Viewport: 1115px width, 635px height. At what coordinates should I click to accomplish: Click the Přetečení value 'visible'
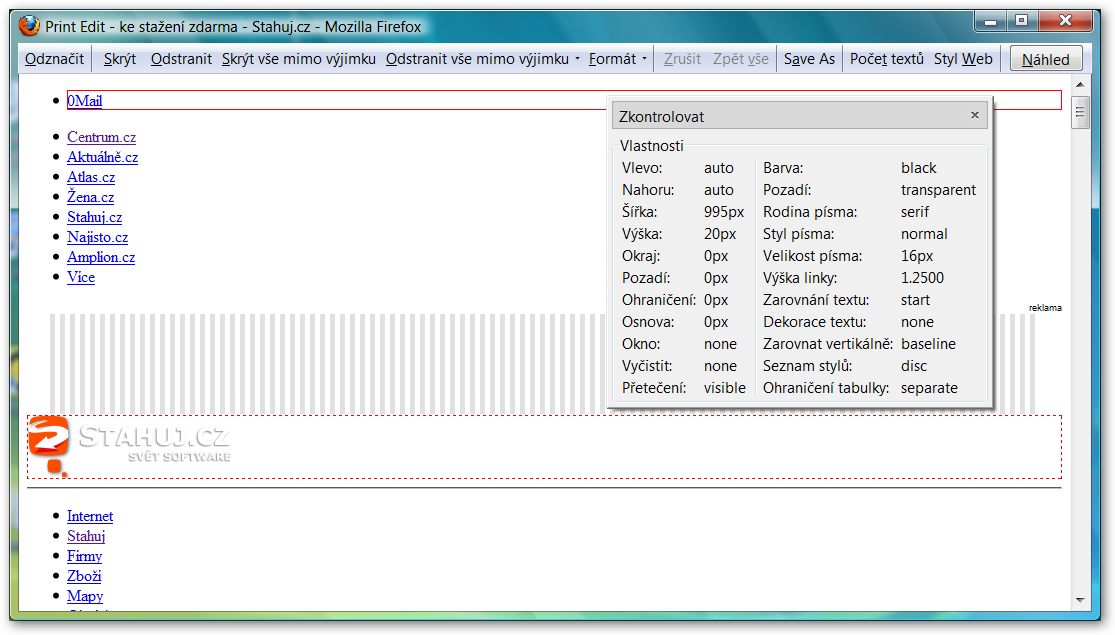(725, 388)
